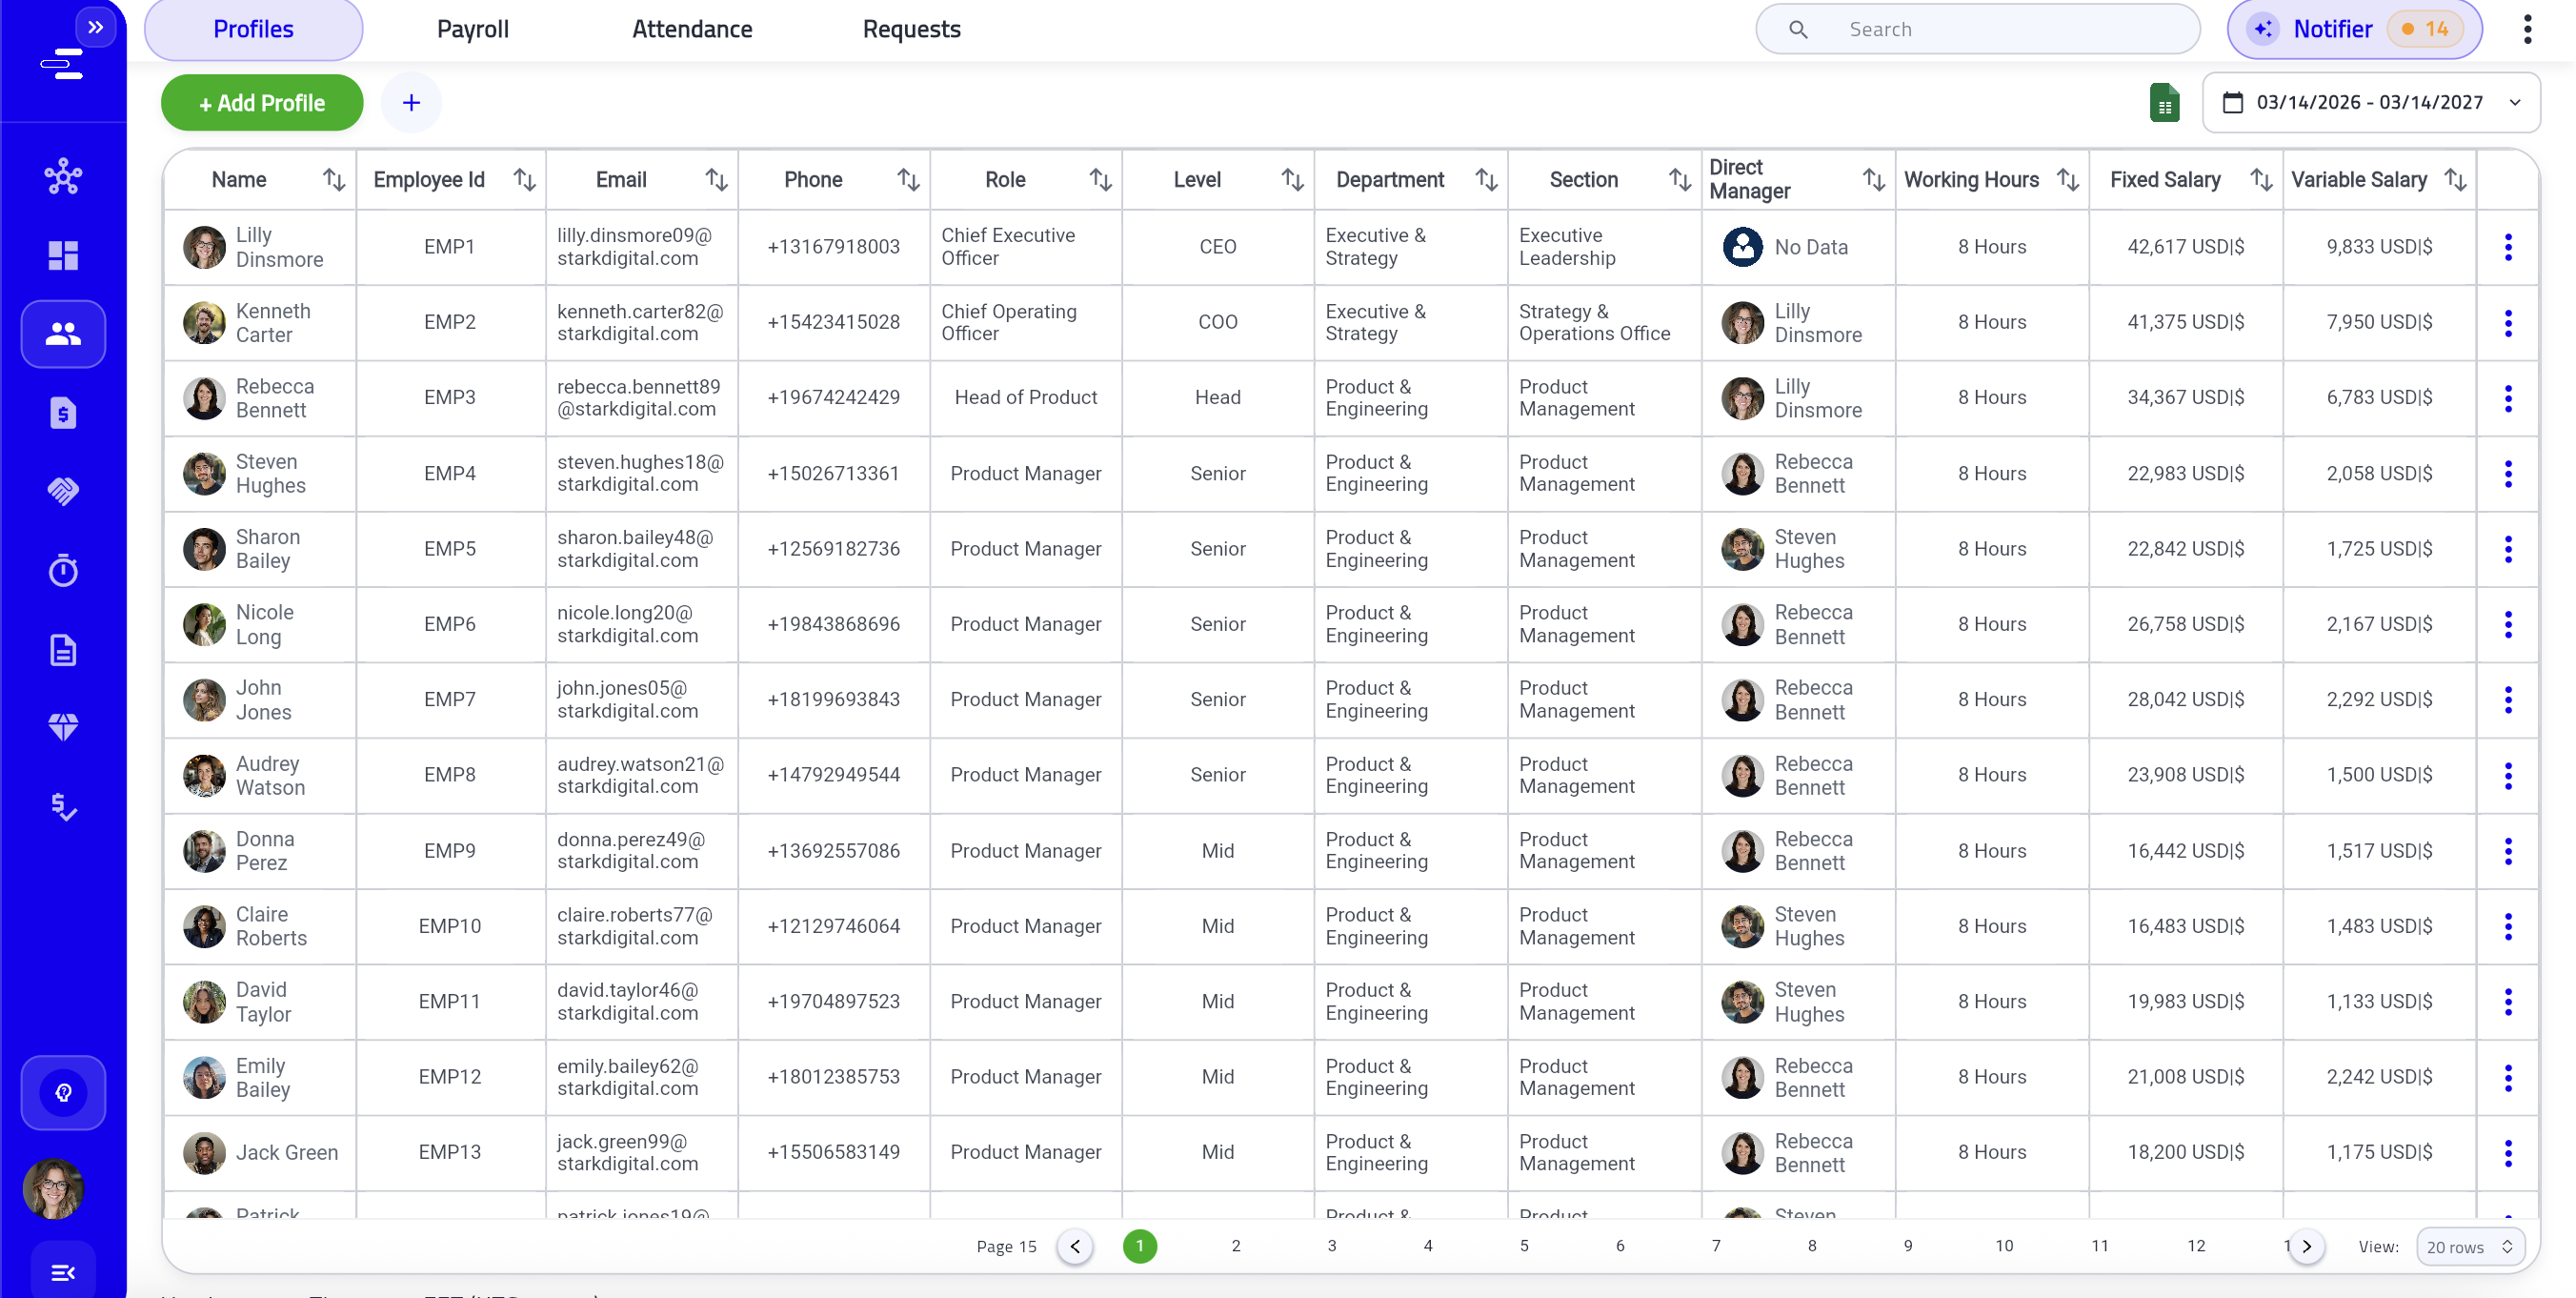Open the Notifier with 14 notifications
This screenshot has height=1298, width=2576.
click(2352, 29)
